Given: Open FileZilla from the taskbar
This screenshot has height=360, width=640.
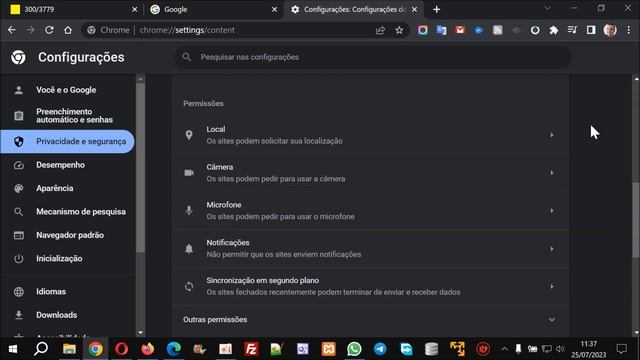Looking at the screenshot, I should tap(251, 349).
